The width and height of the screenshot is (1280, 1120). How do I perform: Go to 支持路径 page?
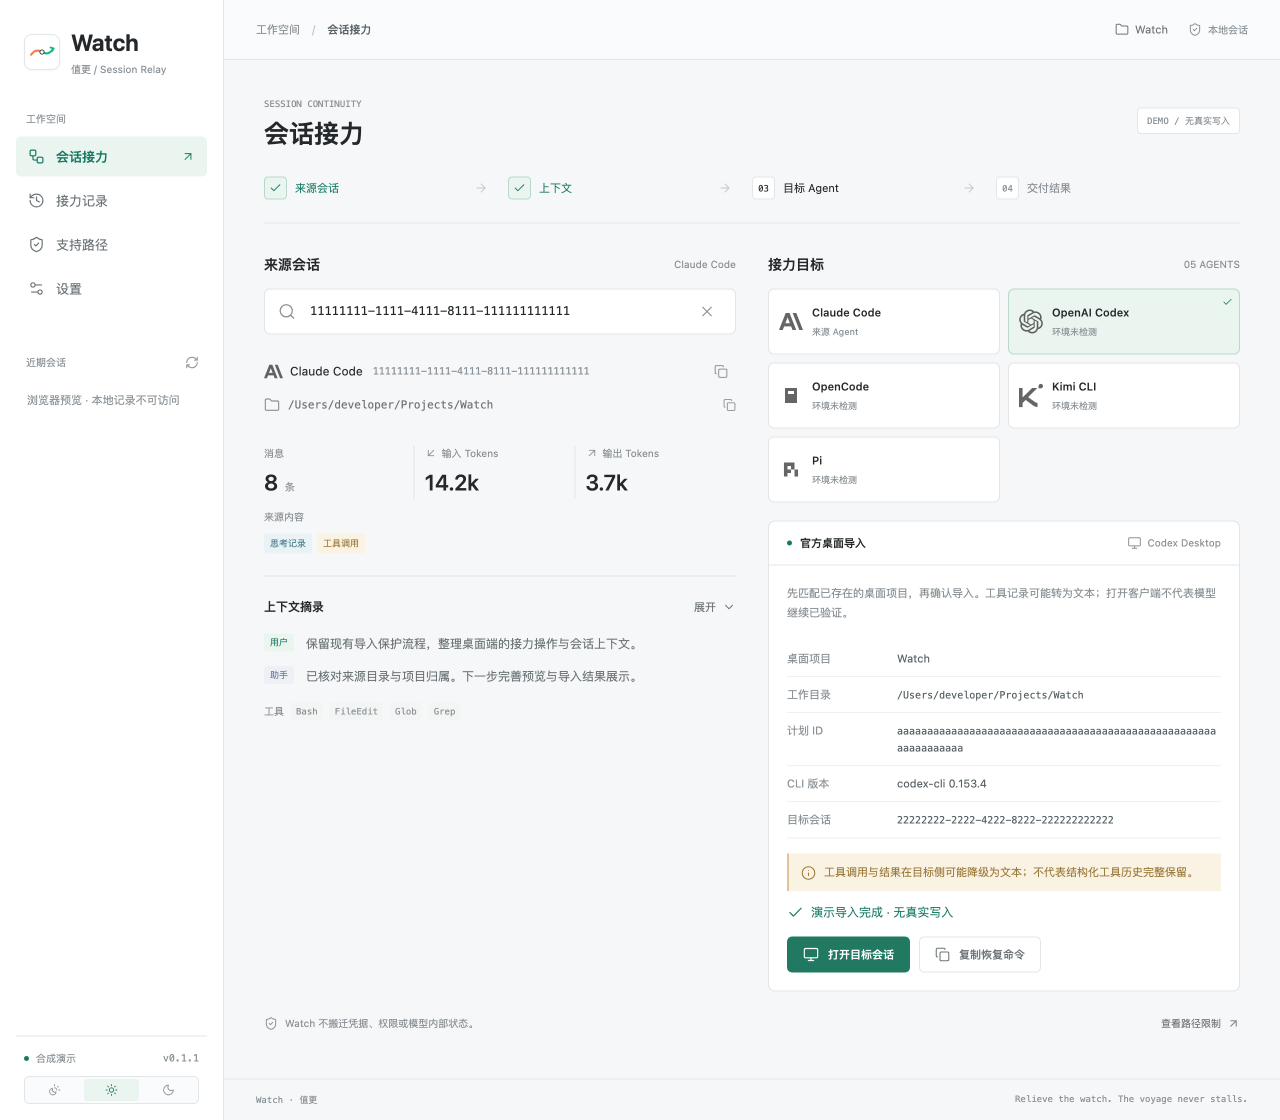coord(111,245)
